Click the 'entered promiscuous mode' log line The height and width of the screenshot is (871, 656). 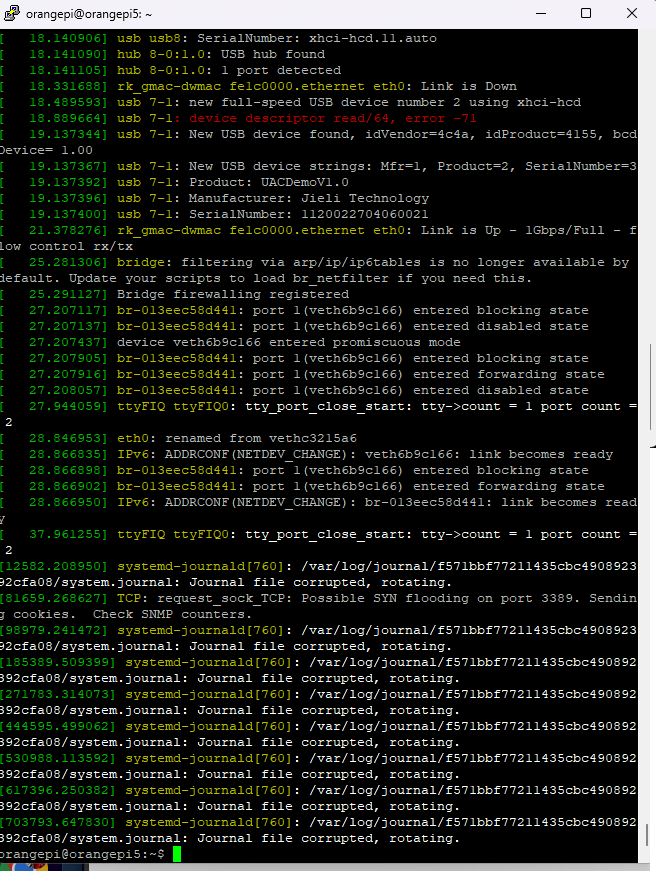pyautogui.click(x=290, y=342)
